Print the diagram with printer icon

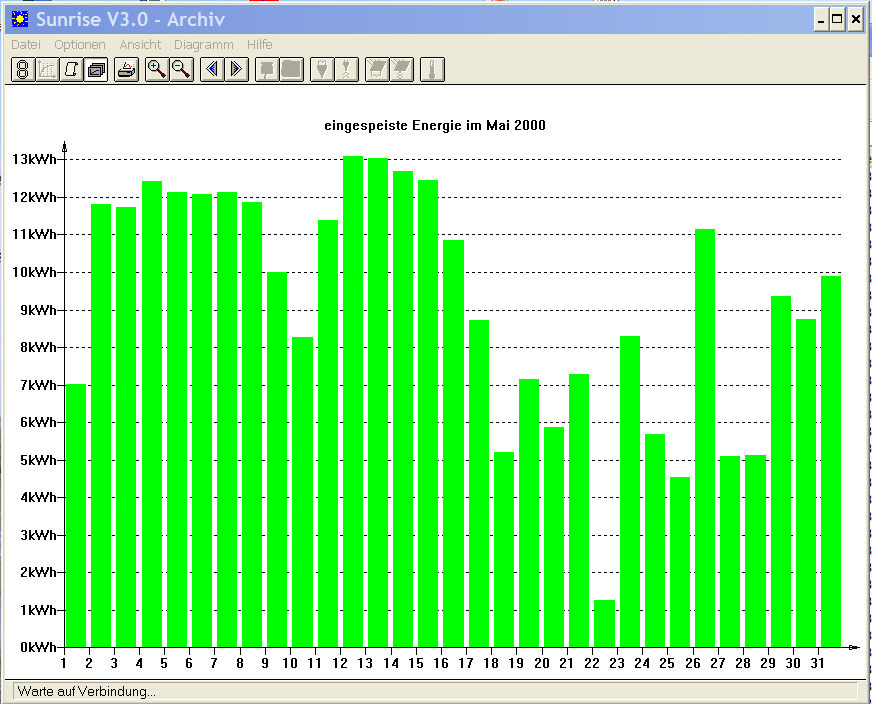(x=127, y=70)
